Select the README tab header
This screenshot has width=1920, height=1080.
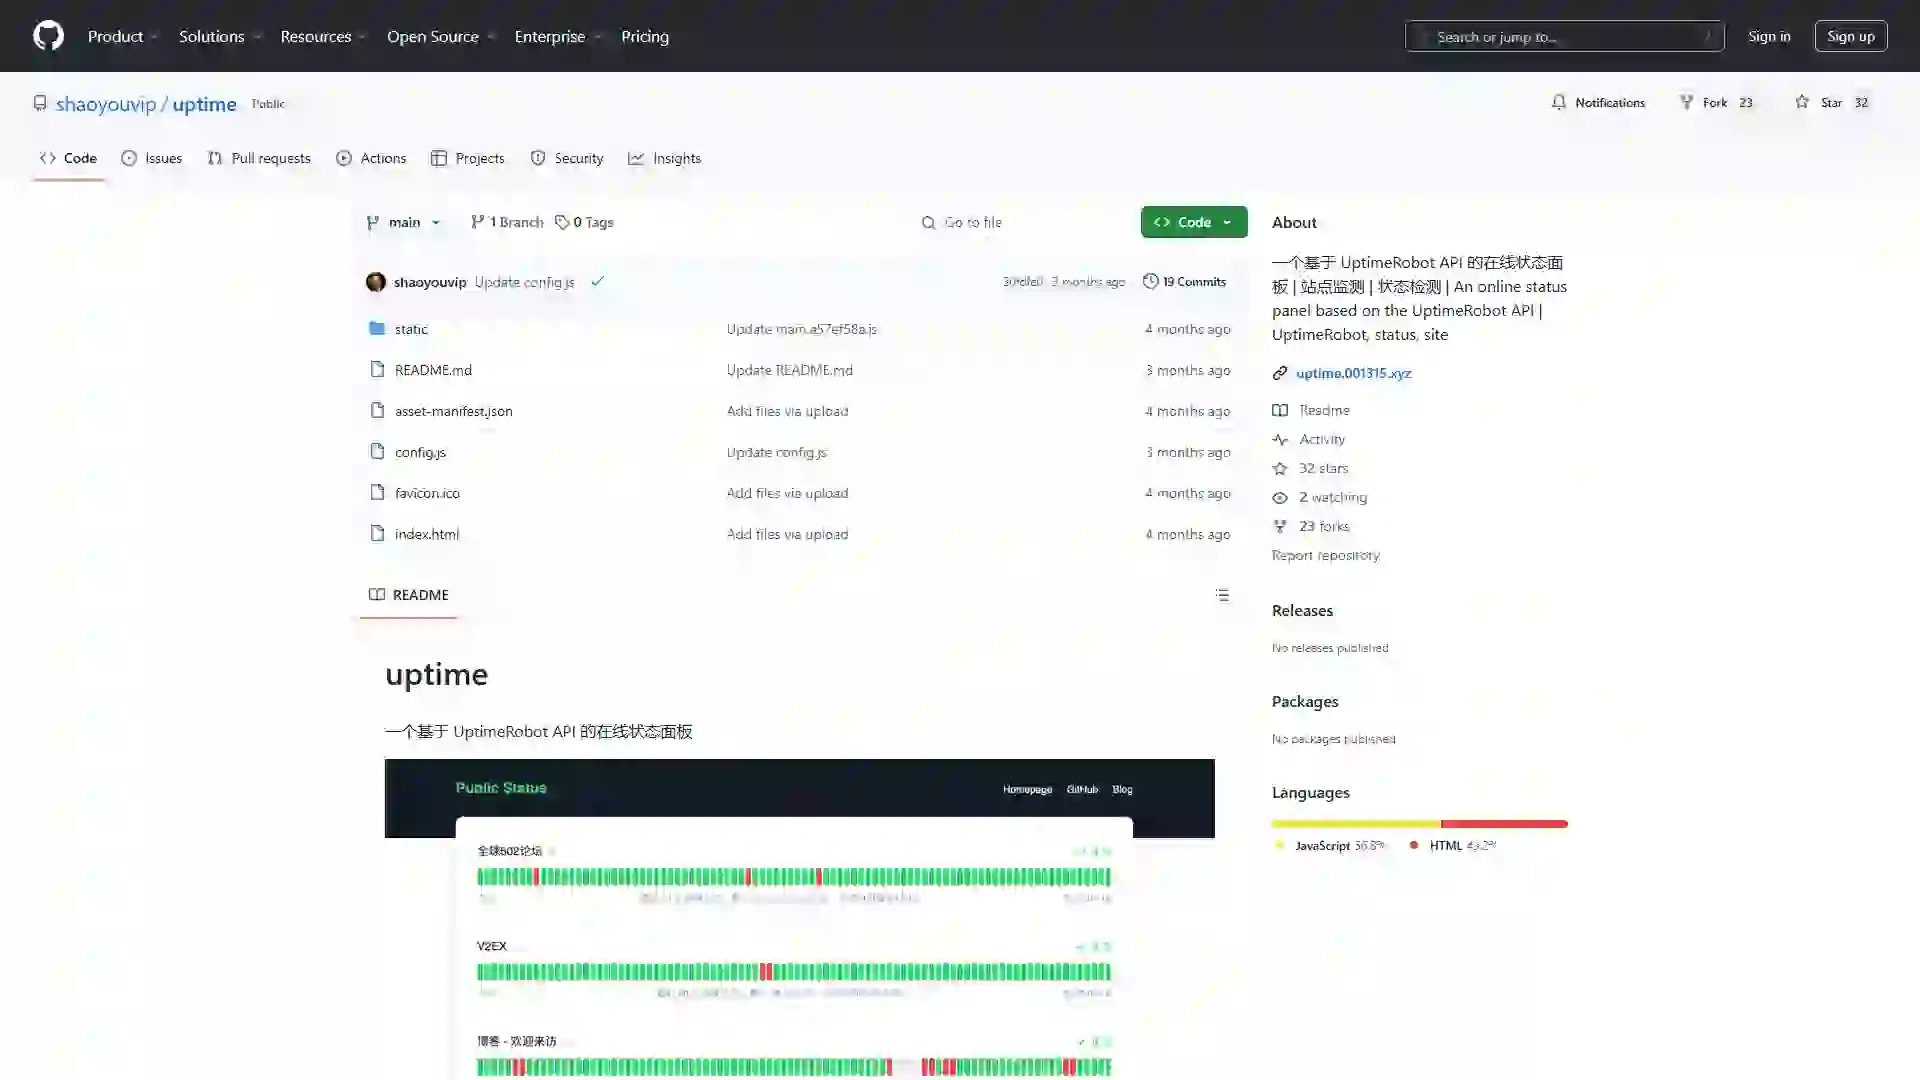coord(408,594)
